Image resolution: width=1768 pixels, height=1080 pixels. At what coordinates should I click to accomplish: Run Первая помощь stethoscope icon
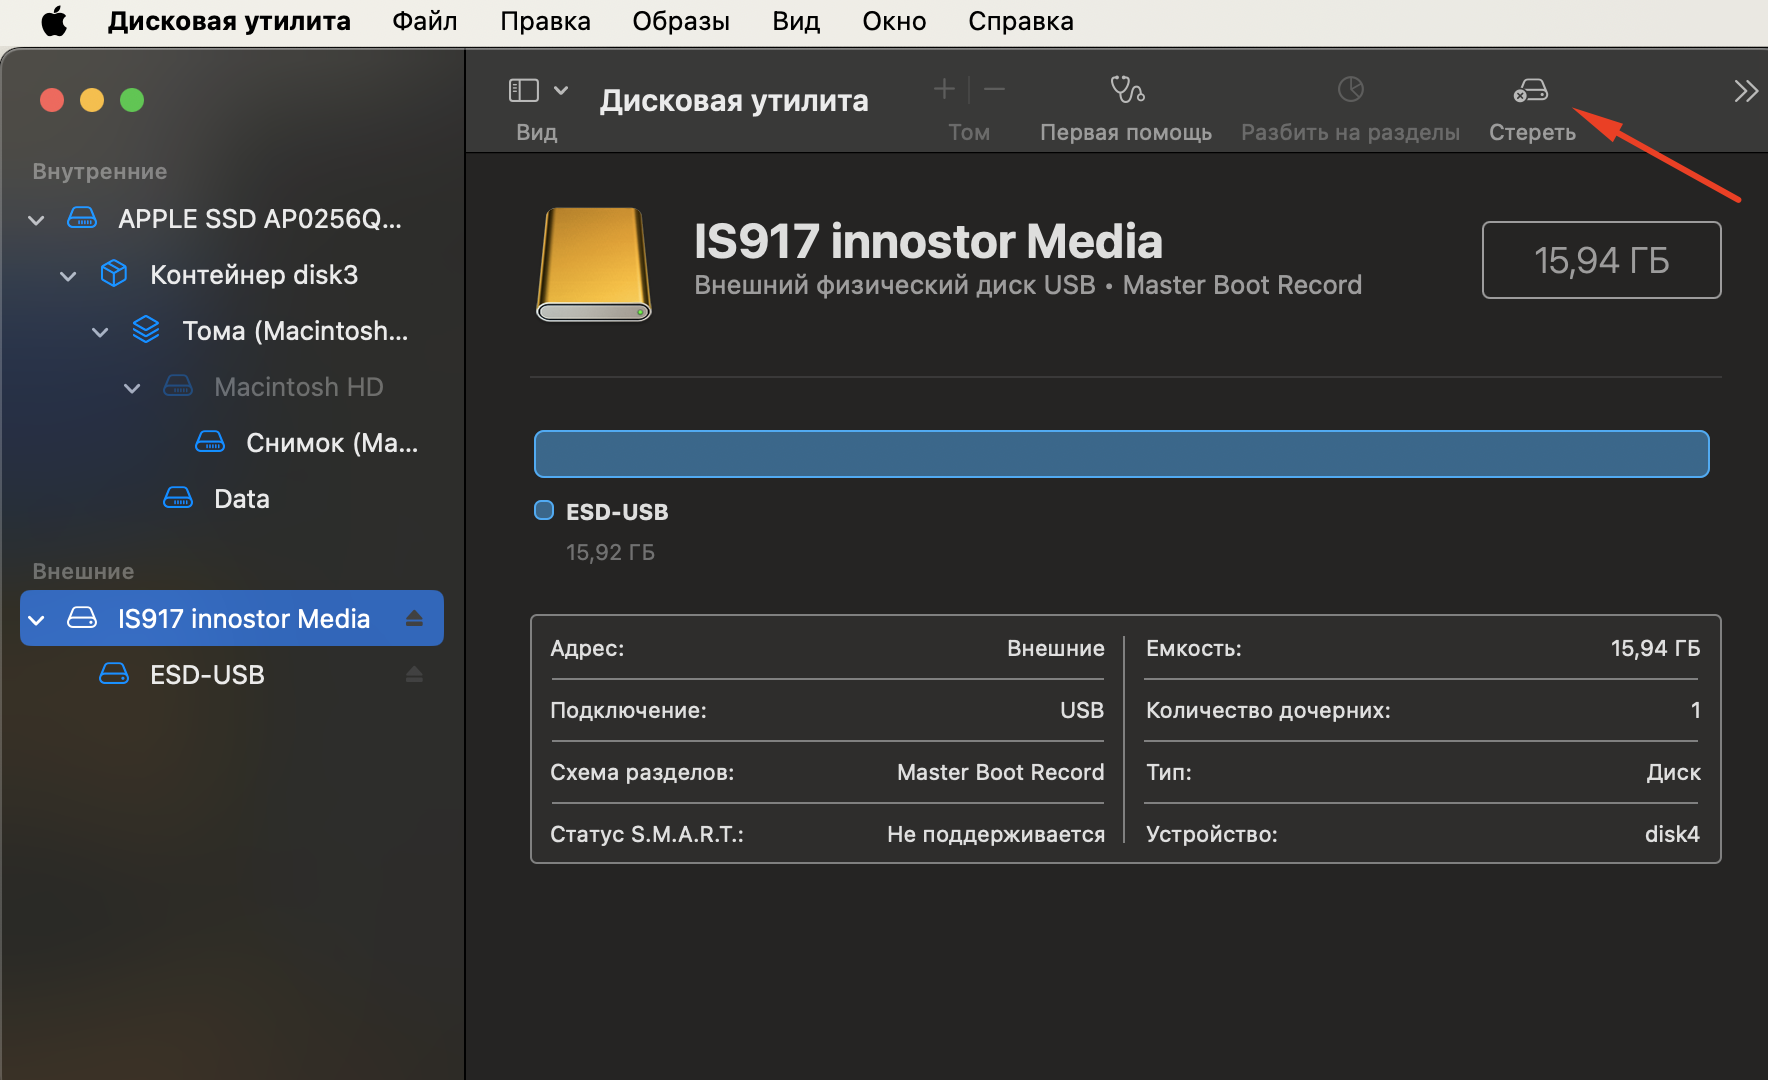pyautogui.click(x=1127, y=89)
